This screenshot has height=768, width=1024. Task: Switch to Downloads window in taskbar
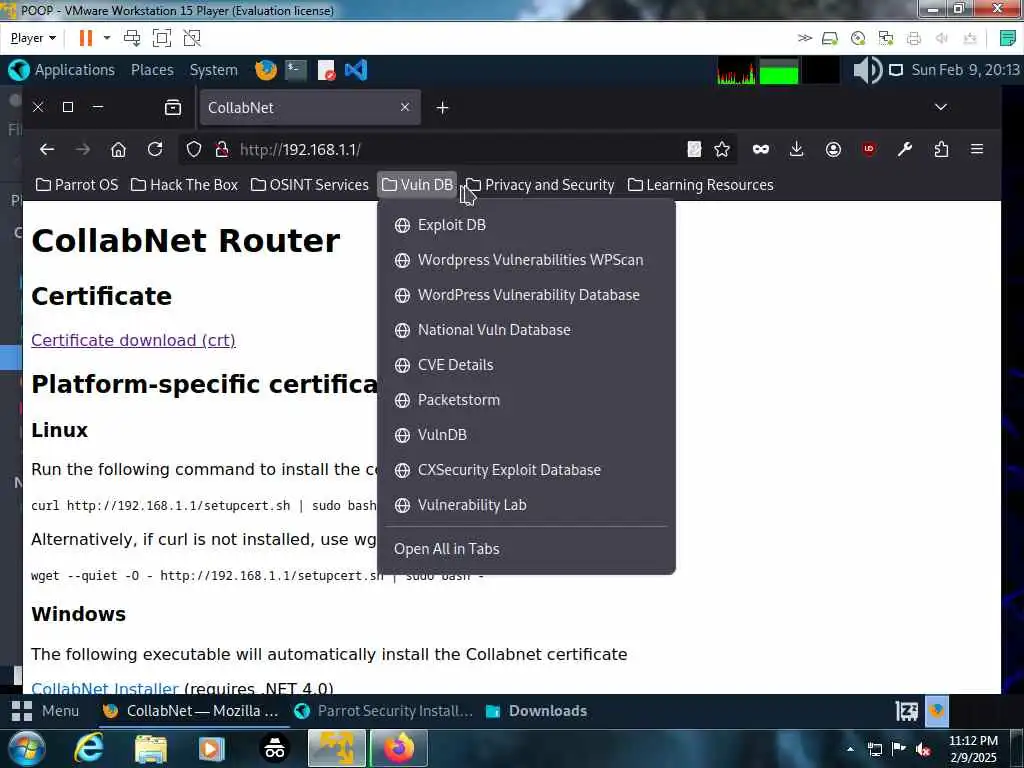537,711
